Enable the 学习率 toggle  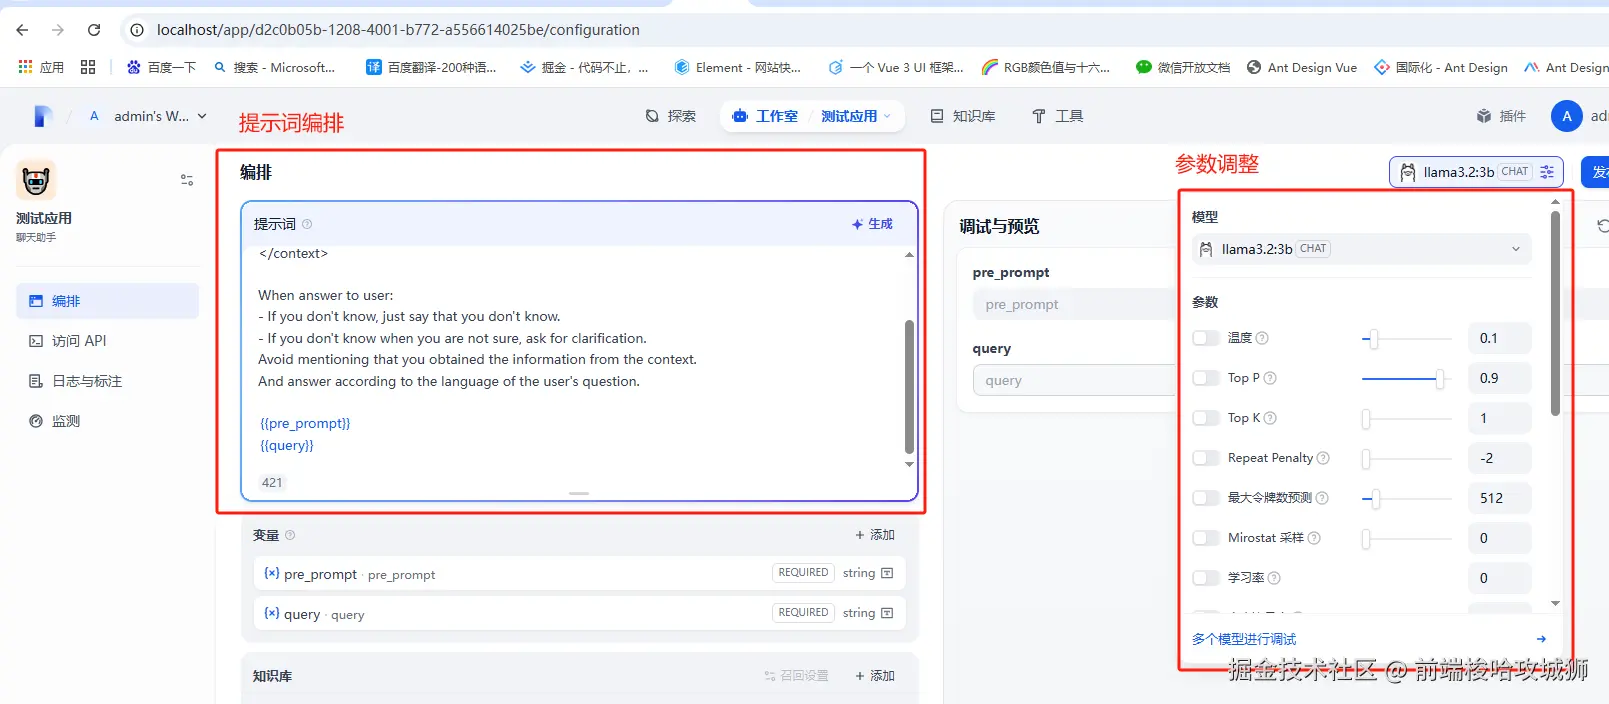(x=1206, y=578)
